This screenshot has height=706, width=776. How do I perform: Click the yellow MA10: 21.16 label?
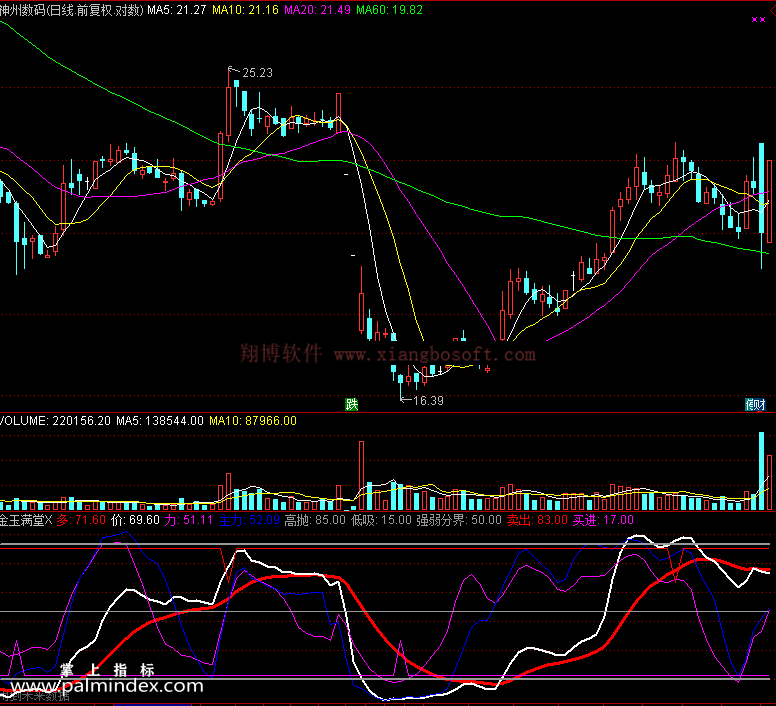[x=245, y=10]
